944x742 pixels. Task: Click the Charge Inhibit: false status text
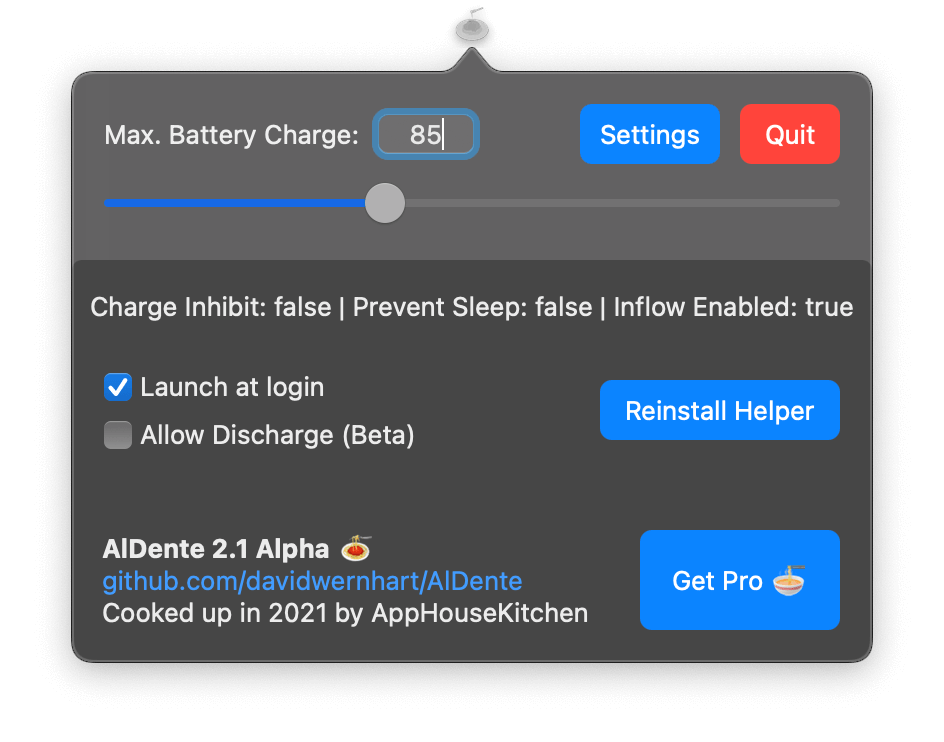211,307
